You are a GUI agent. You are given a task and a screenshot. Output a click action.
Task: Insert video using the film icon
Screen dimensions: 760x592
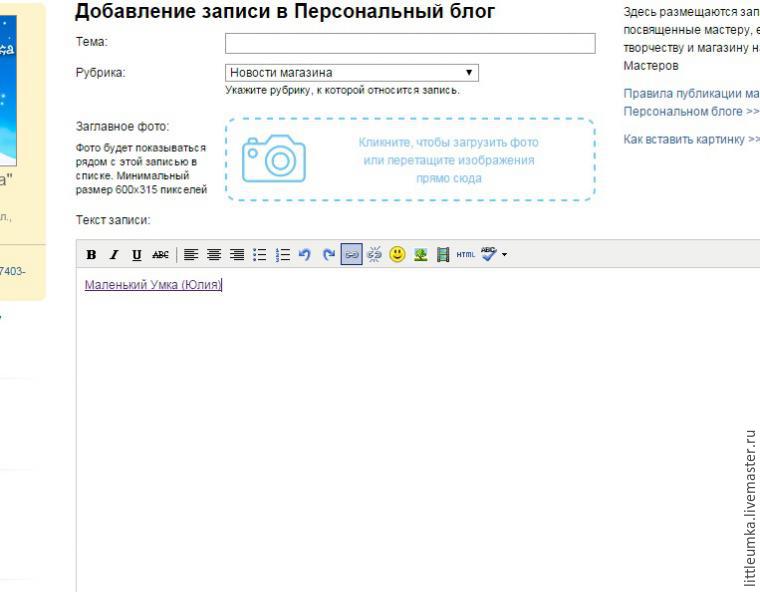443,255
